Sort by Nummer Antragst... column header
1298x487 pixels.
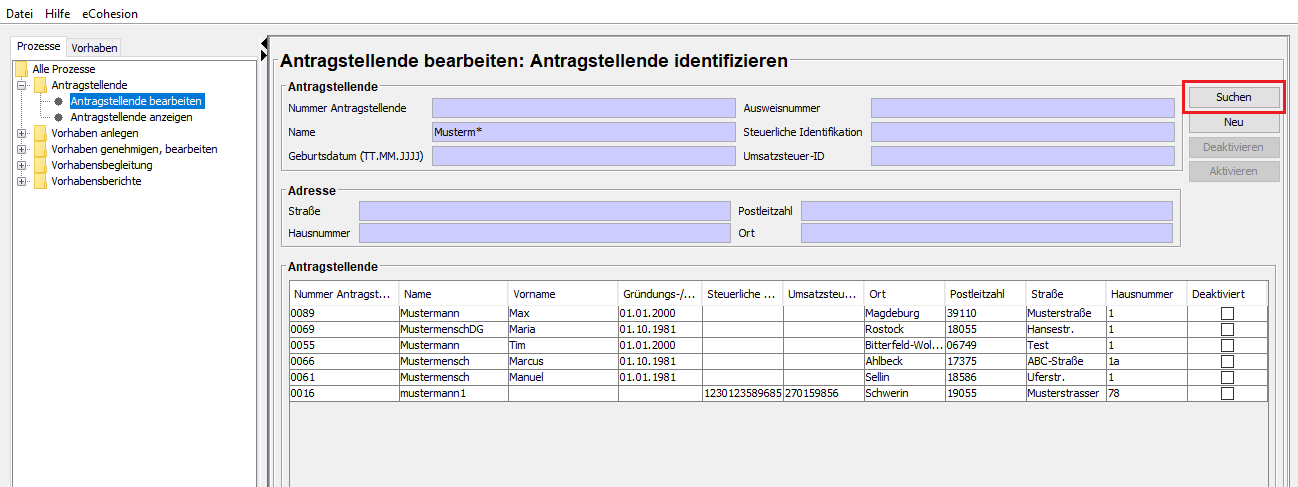tap(344, 294)
